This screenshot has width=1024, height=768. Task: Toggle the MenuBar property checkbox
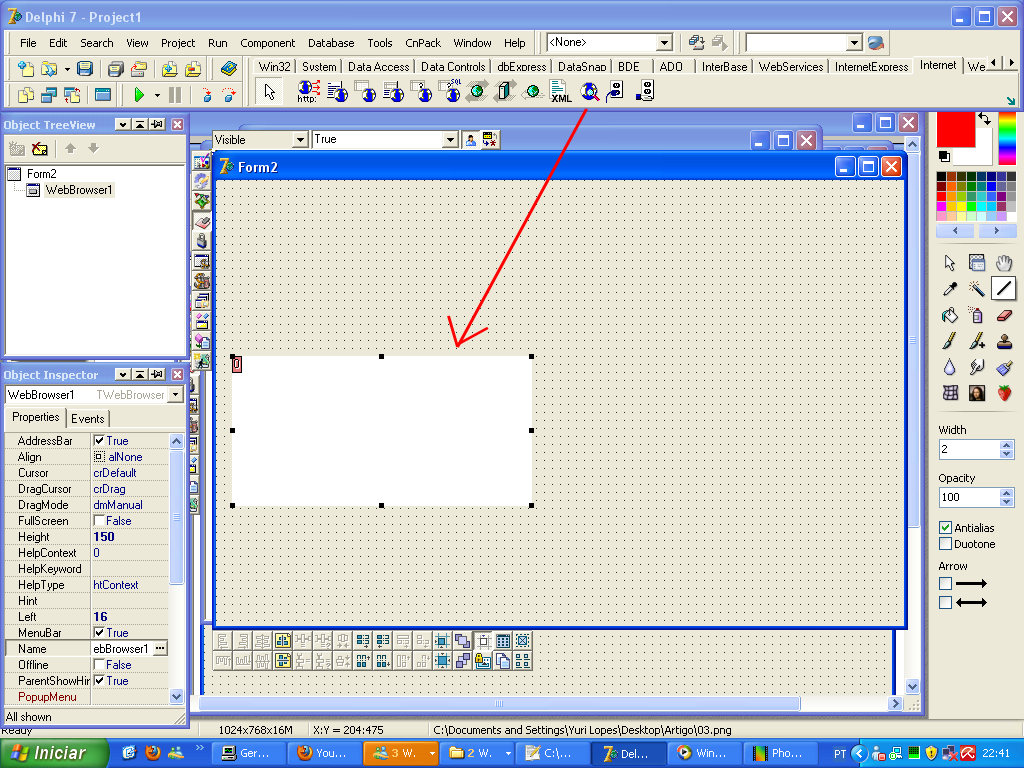pyautogui.click(x=99, y=632)
